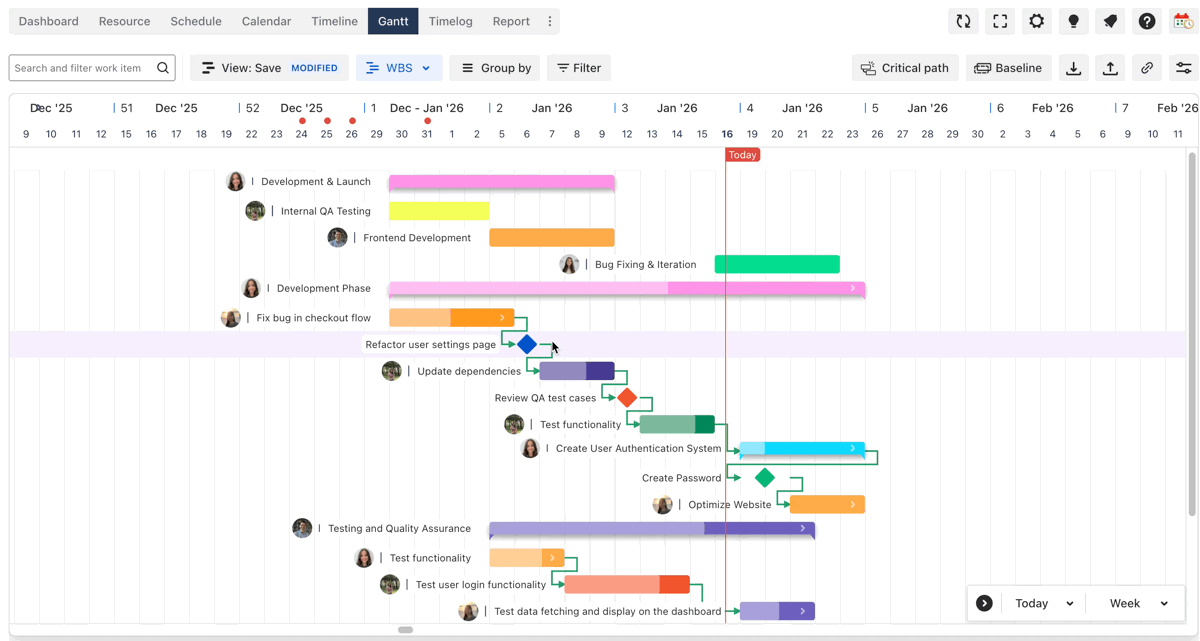The width and height of the screenshot is (1200, 641).
Task: Open settings gear icon
Action: [x=1036, y=21]
